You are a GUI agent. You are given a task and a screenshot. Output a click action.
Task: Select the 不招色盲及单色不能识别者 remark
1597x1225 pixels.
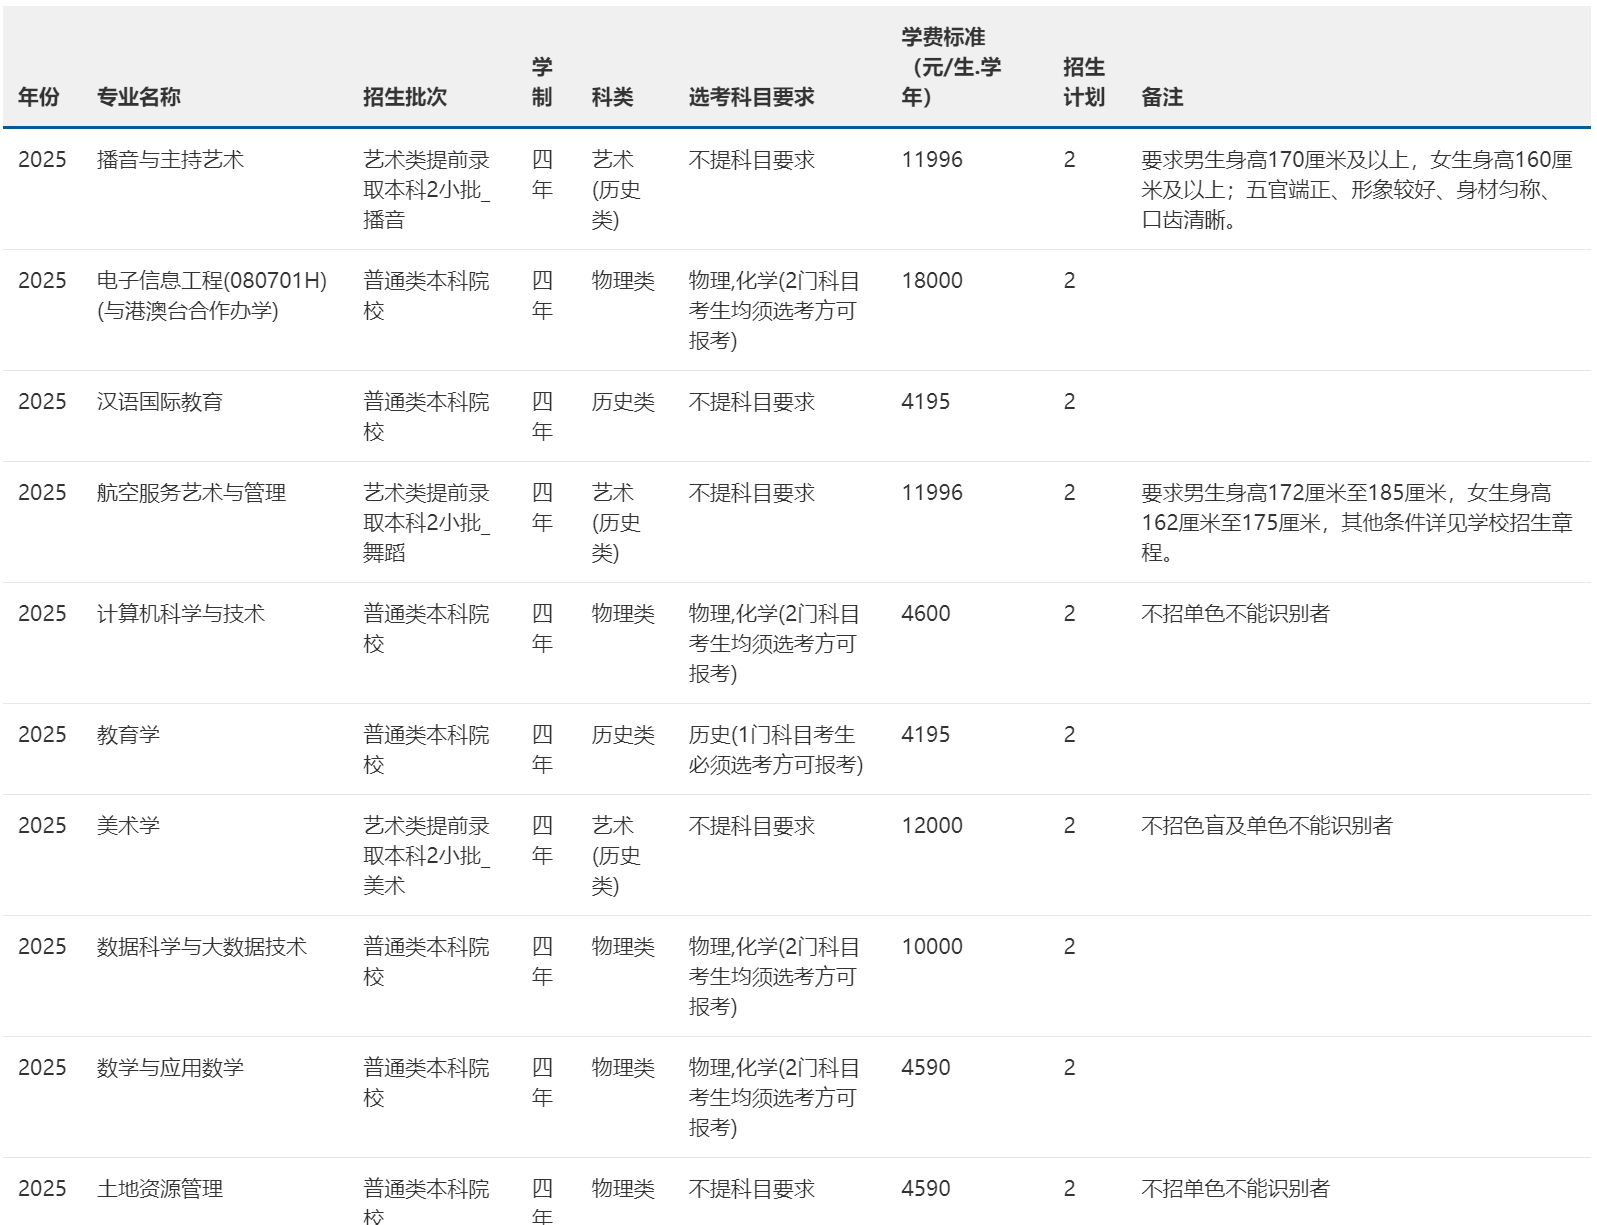click(1266, 826)
